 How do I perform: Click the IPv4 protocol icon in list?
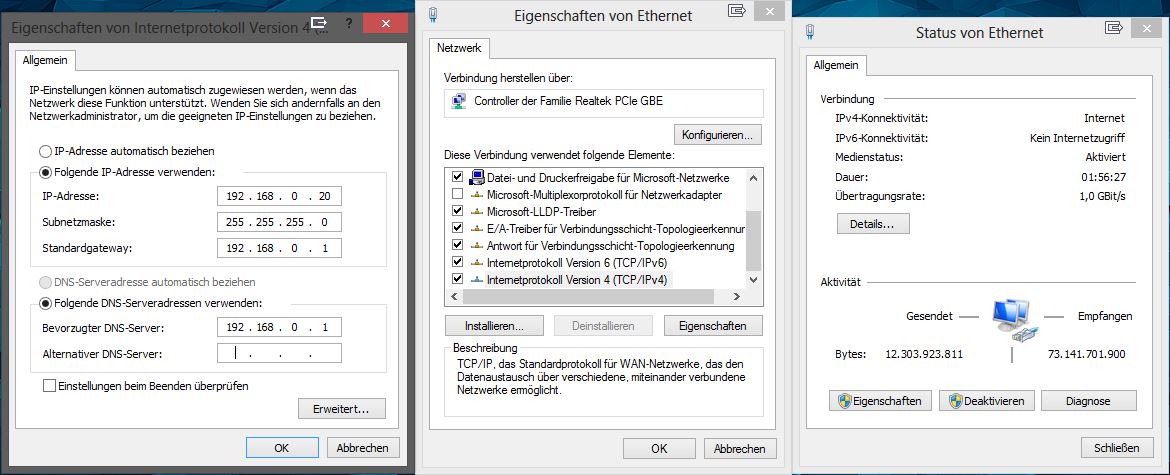click(476, 280)
